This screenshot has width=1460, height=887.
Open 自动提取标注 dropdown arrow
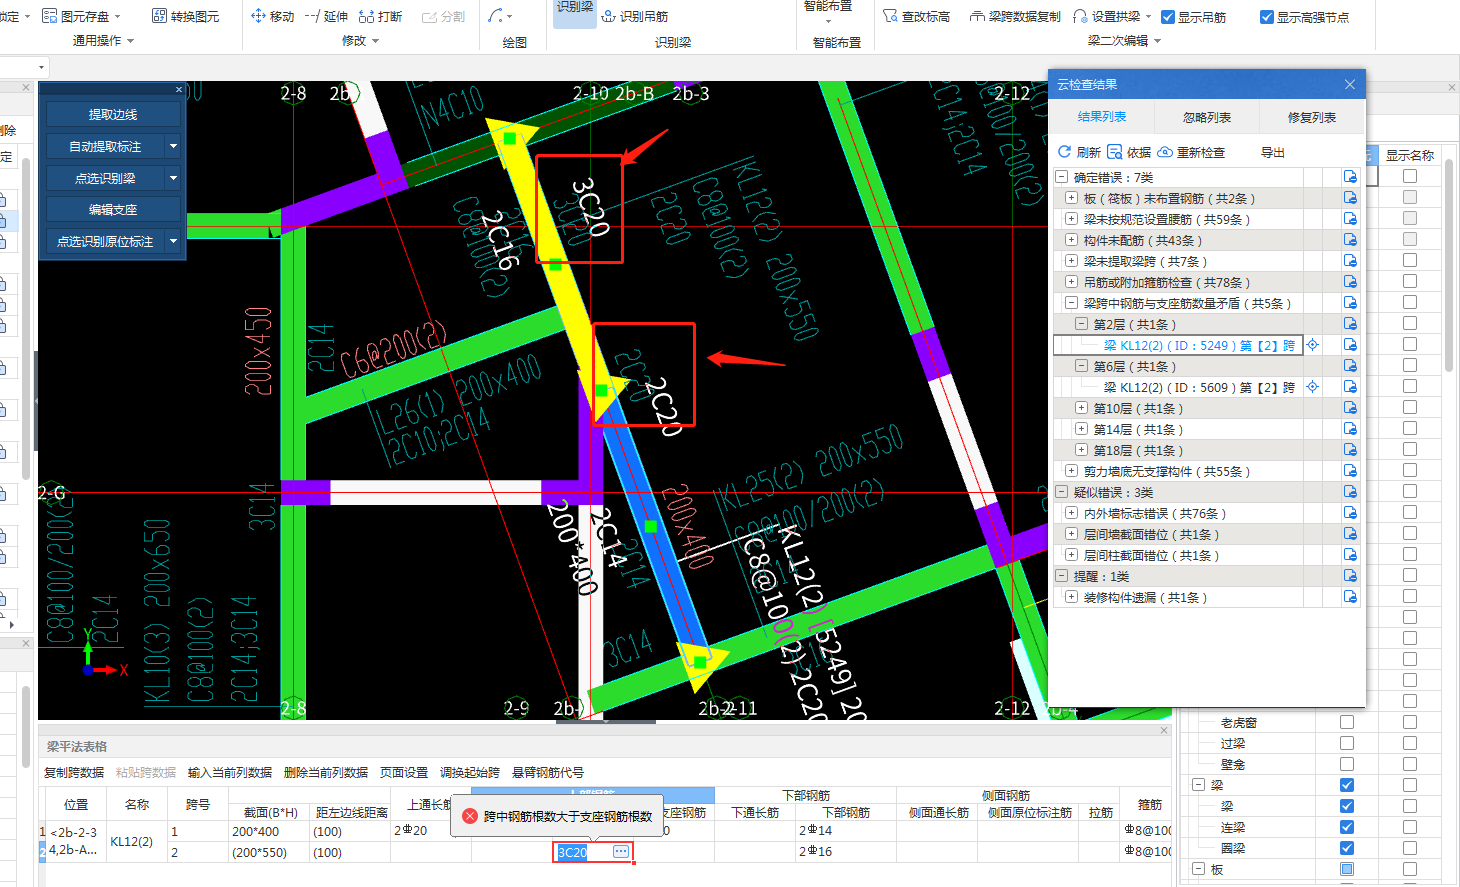pyautogui.click(x=173, y=146)
